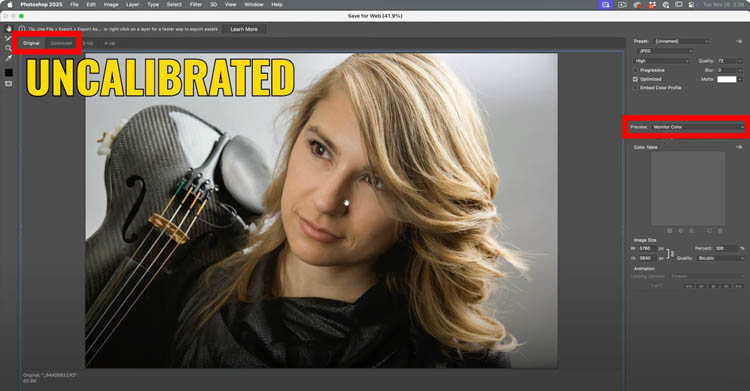Open the Optimize panel flyout menu
Screen dimensions: 750x391
(739, 42)
